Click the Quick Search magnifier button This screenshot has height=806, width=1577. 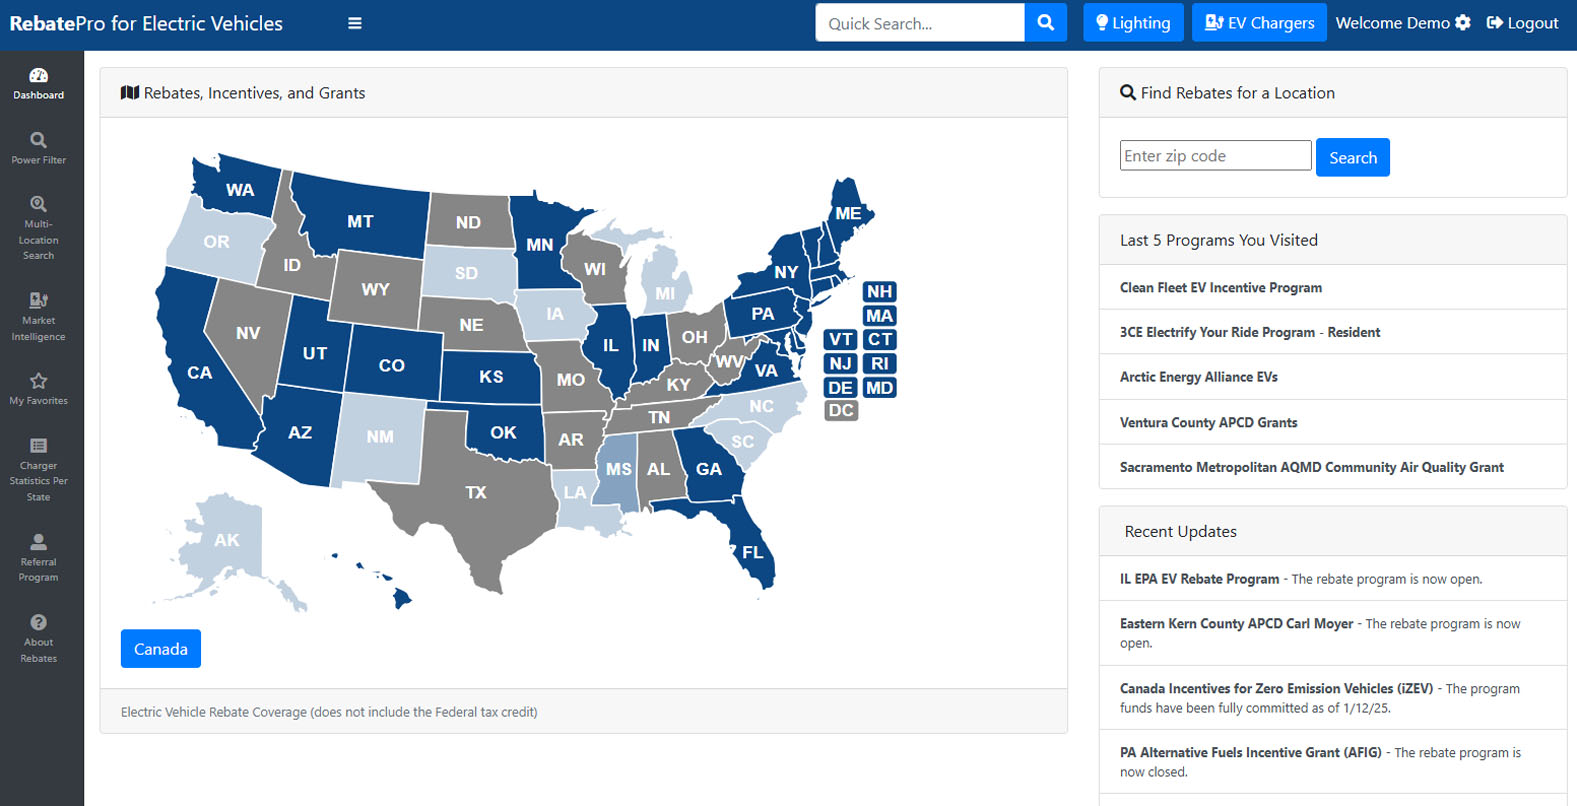[1045, 23]
